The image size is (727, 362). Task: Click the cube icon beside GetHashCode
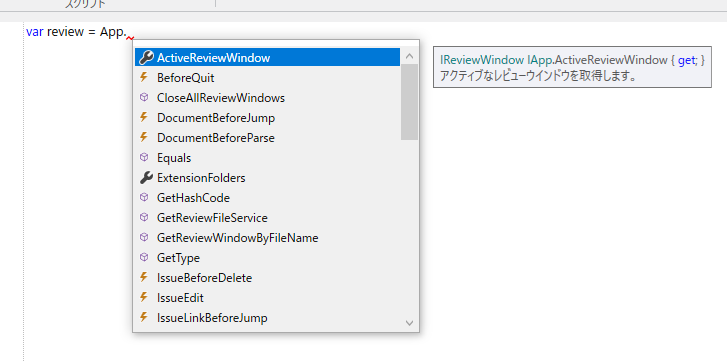144,197
